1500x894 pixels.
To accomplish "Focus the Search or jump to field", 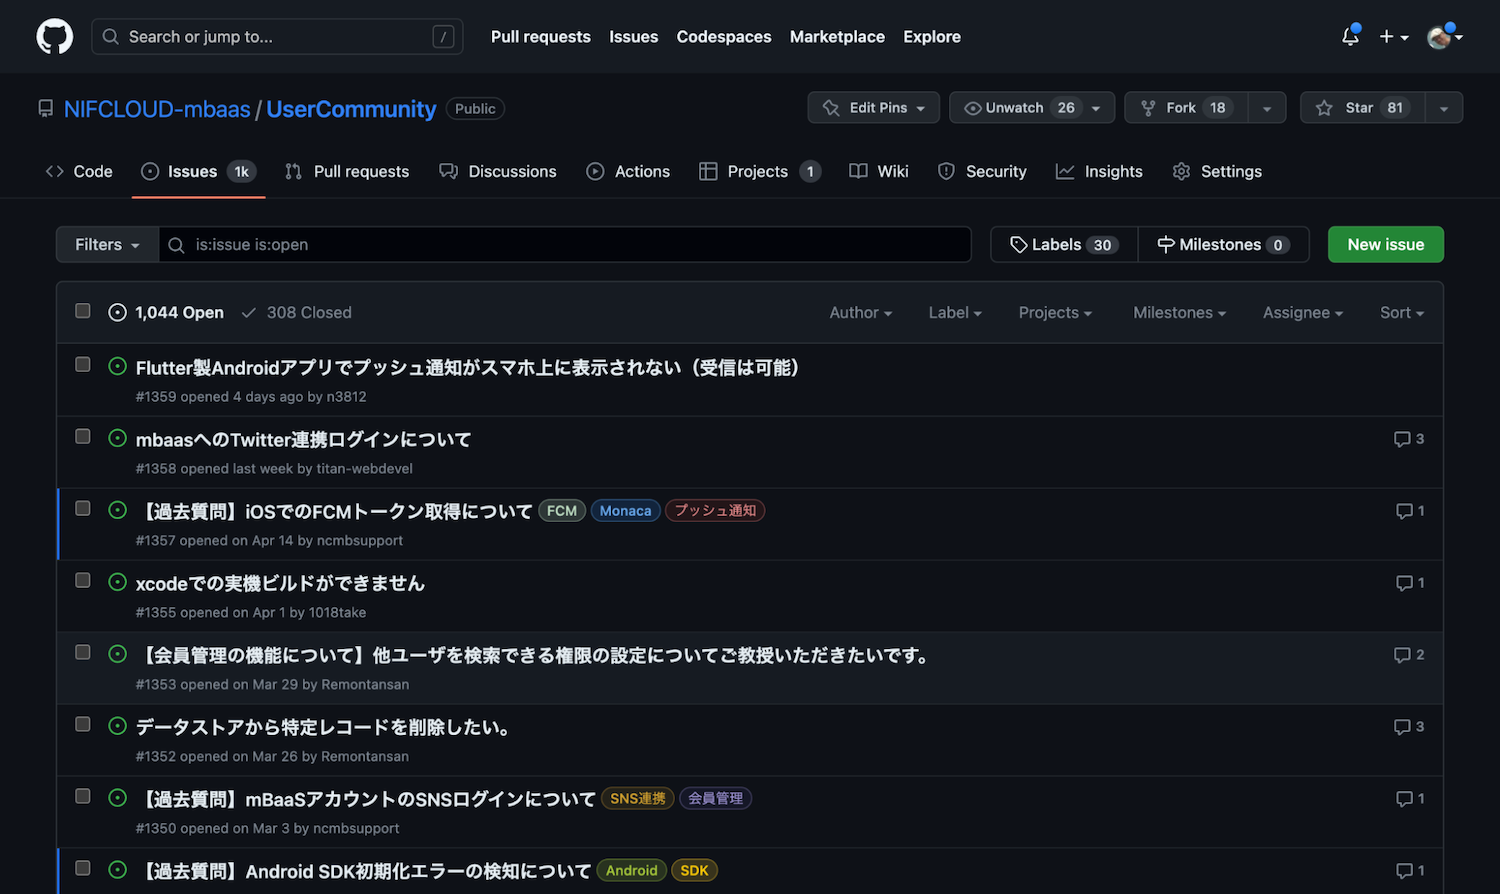I will click(277, 37).
